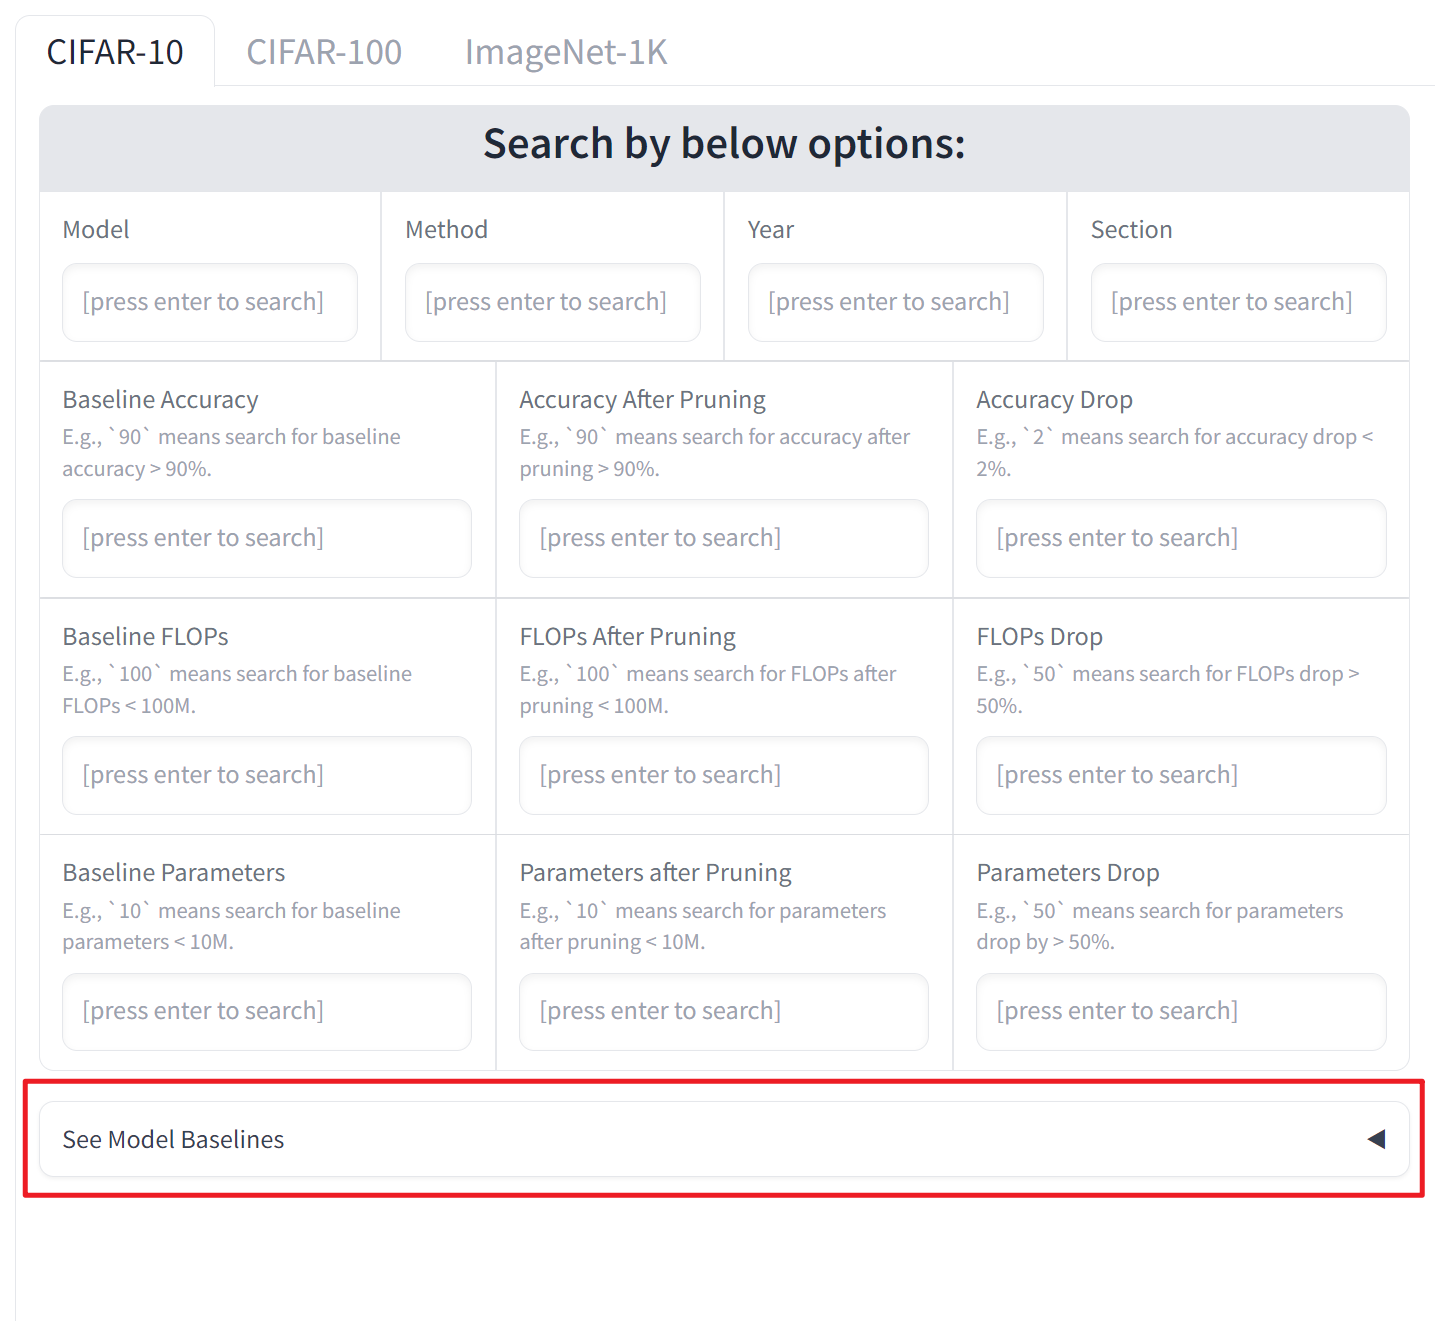Screen dimensions: 1435x1321
Task: Click hint text 'FLOPs drop > 50%'
Action: (x=1168, y=690)
